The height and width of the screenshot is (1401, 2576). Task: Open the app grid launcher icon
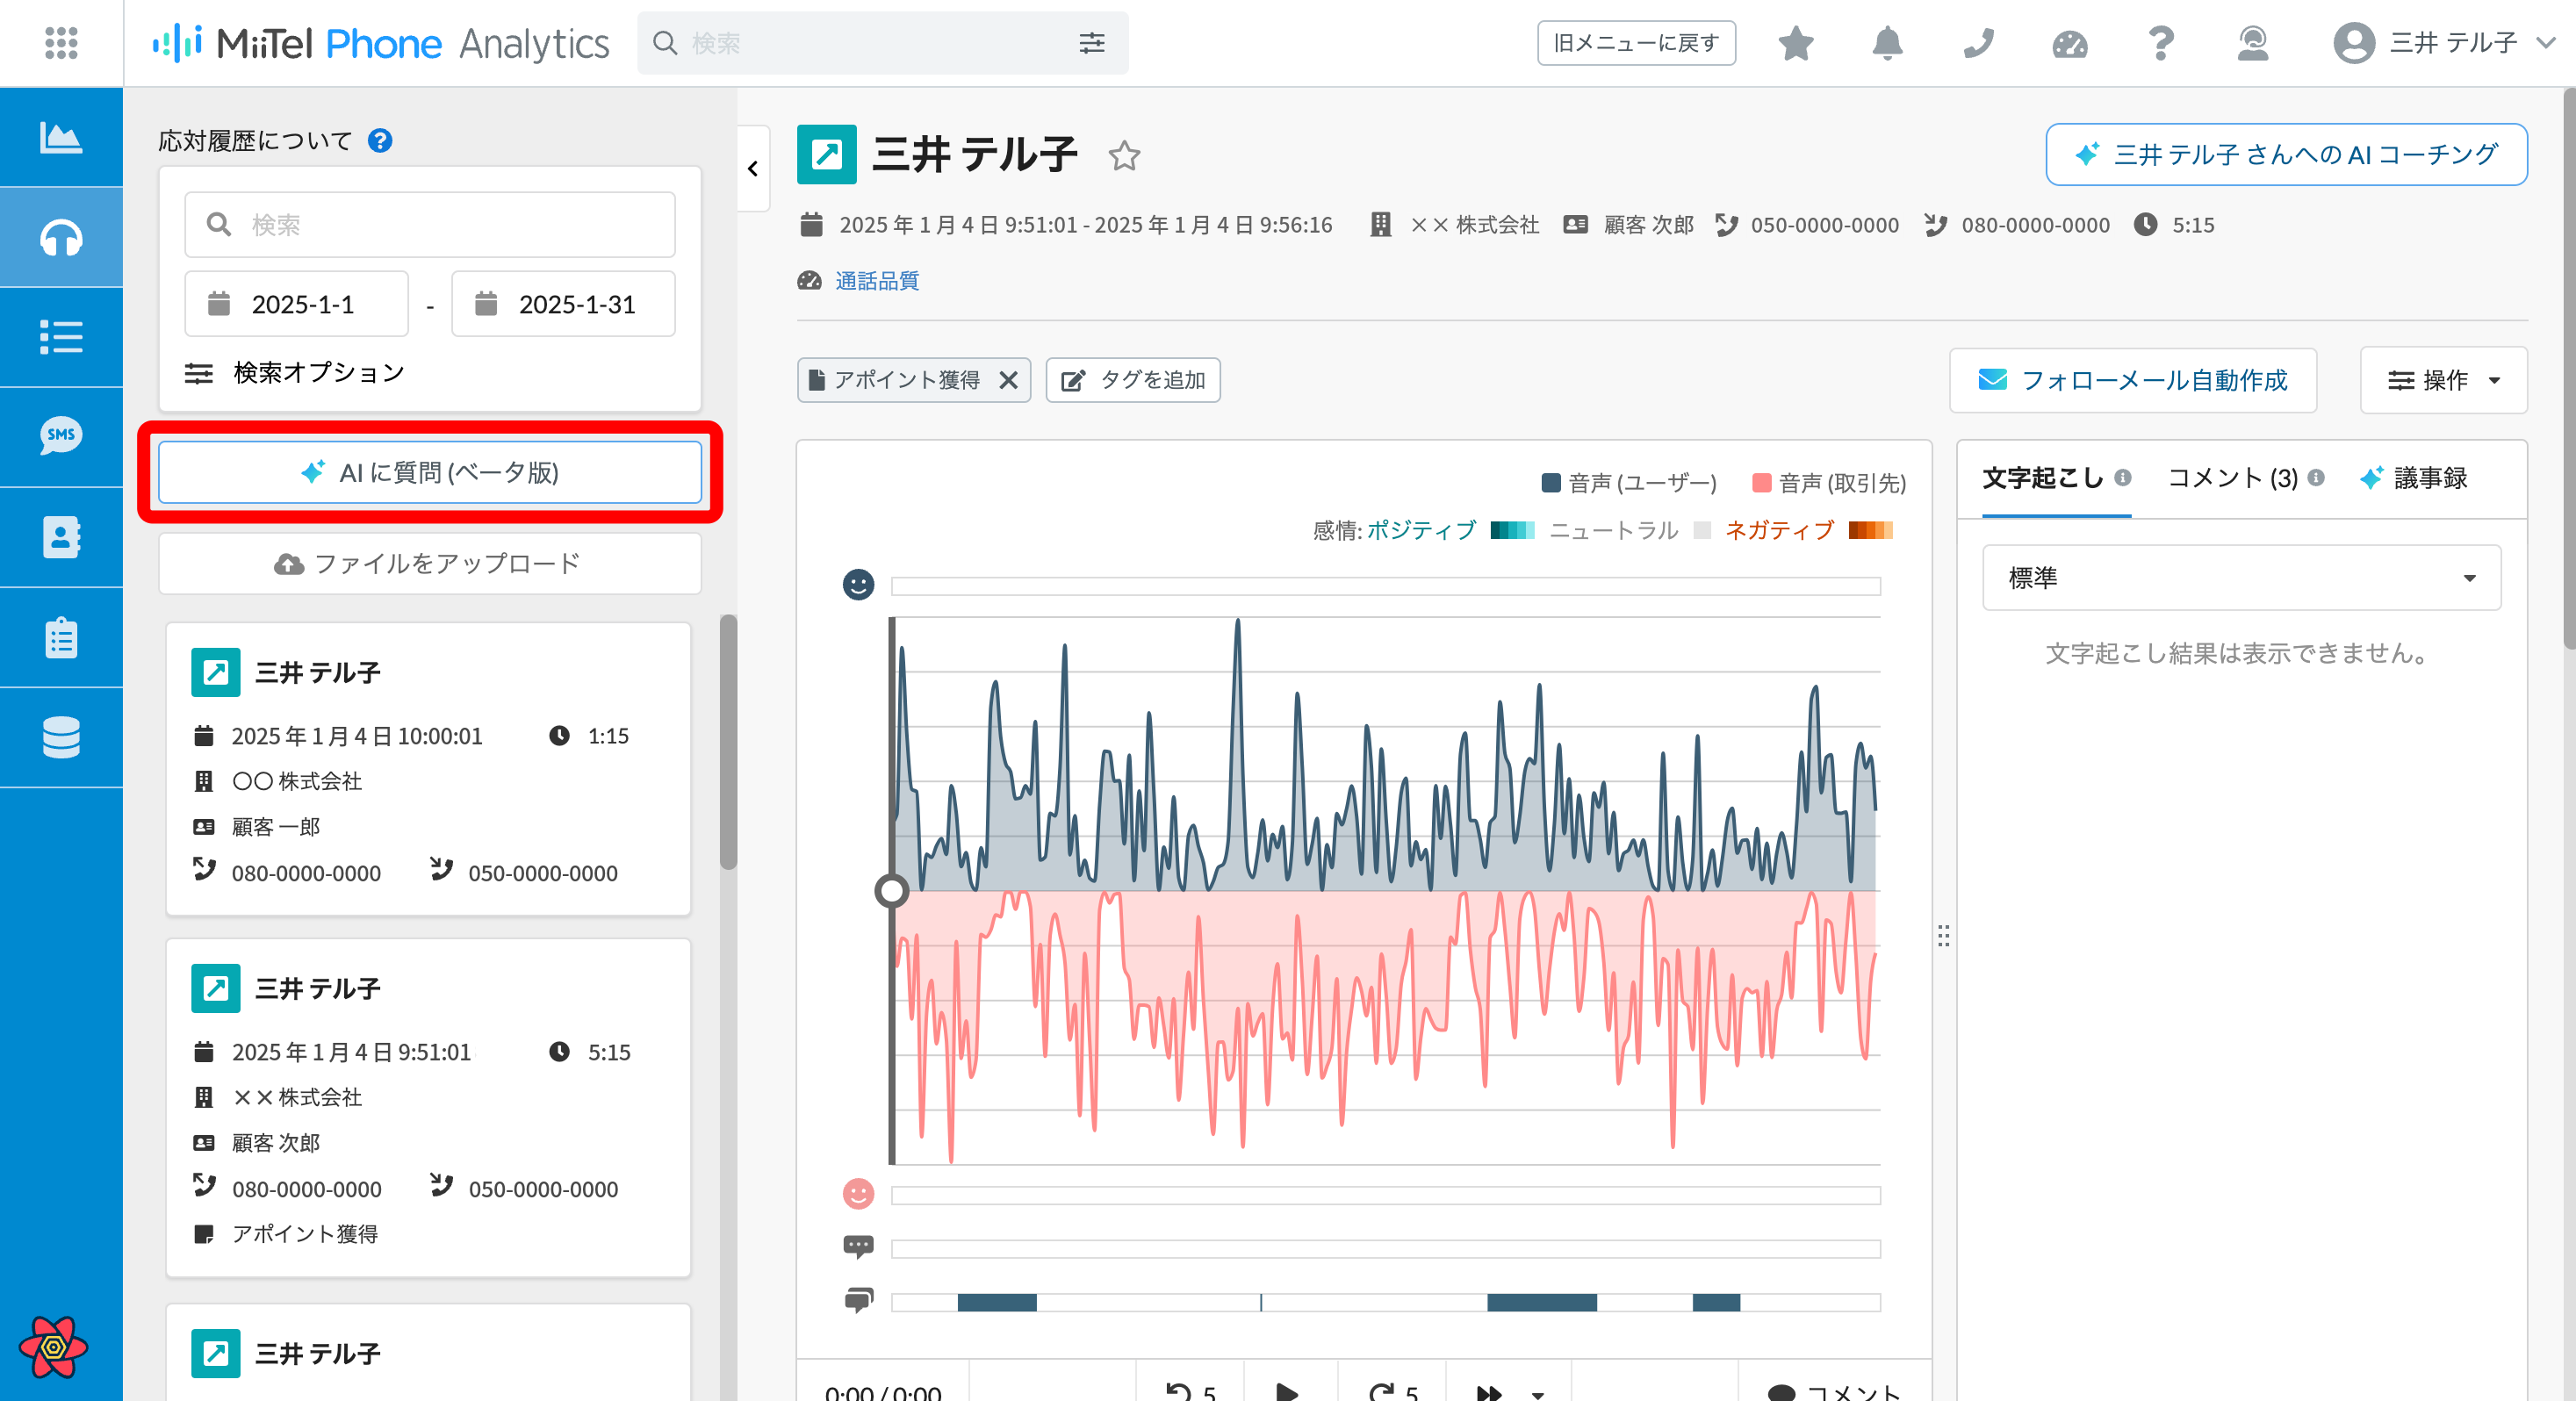pos(61,43)
